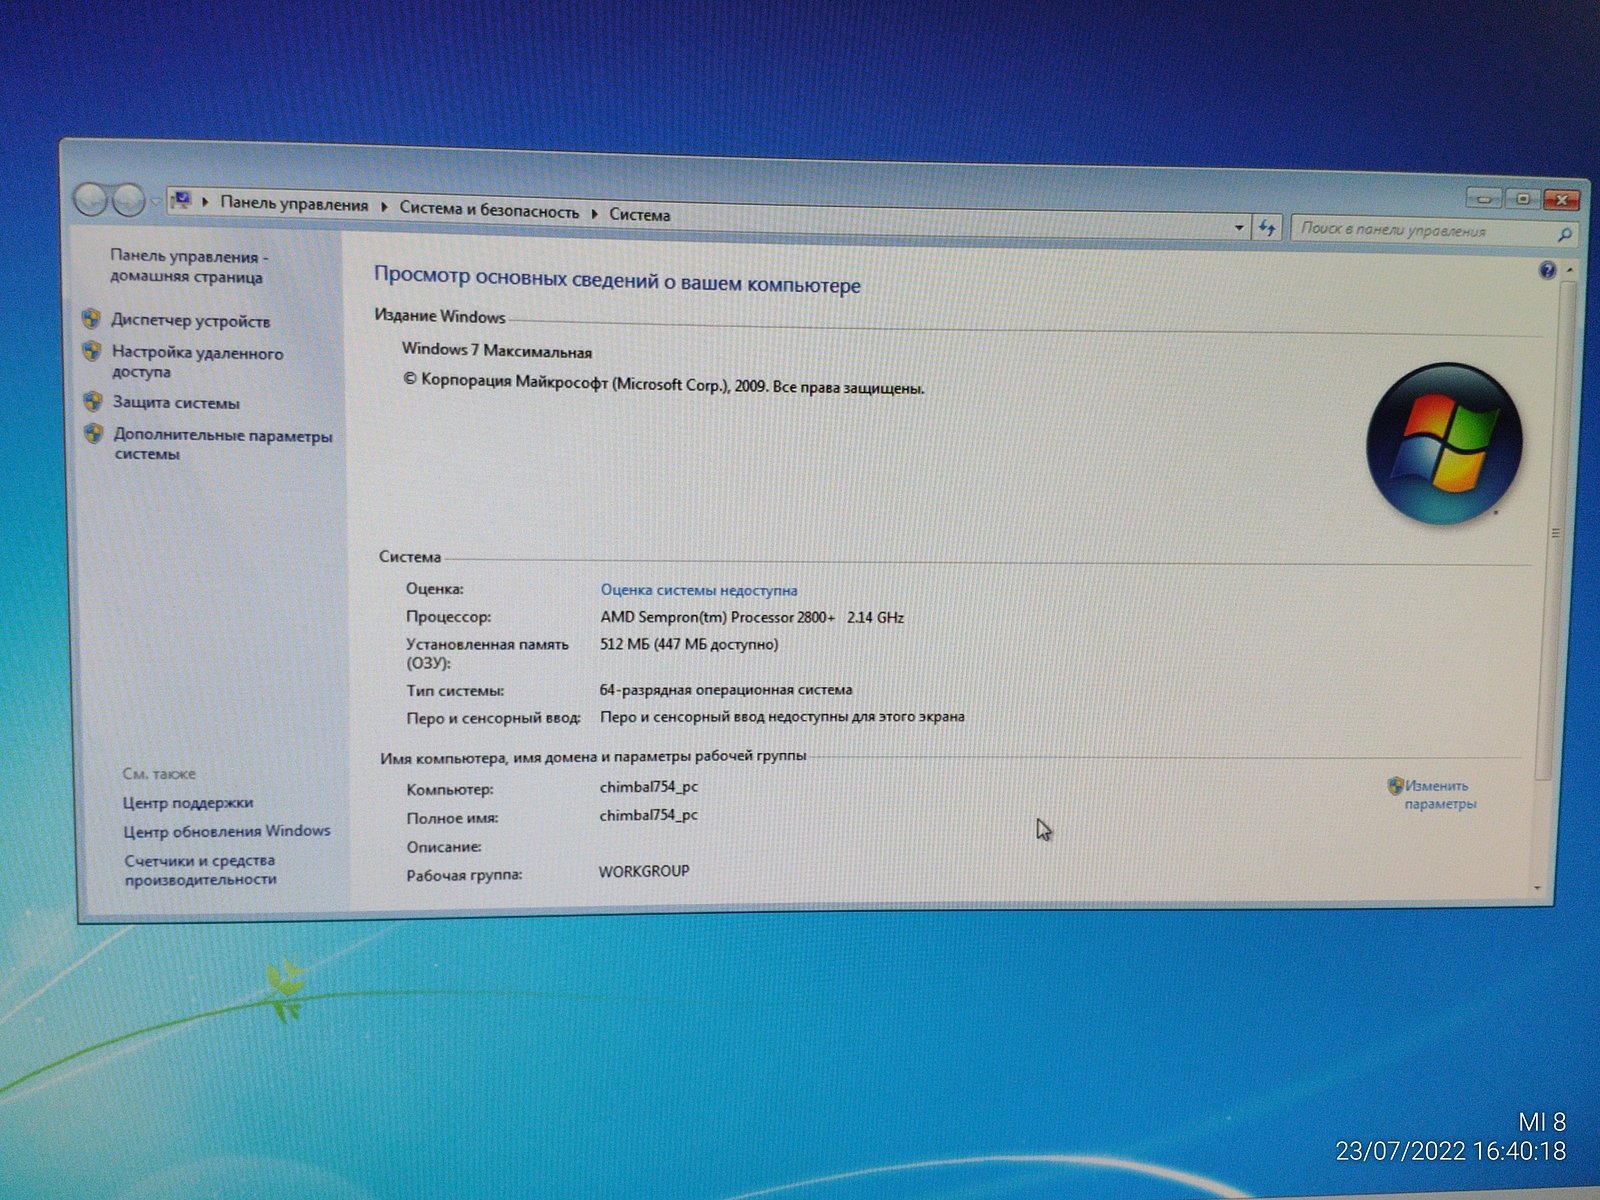The width and height of the screenshot is (1600, 1200).
Task: Open Дополнительные параметры системы
Action: tap(222, 444)
